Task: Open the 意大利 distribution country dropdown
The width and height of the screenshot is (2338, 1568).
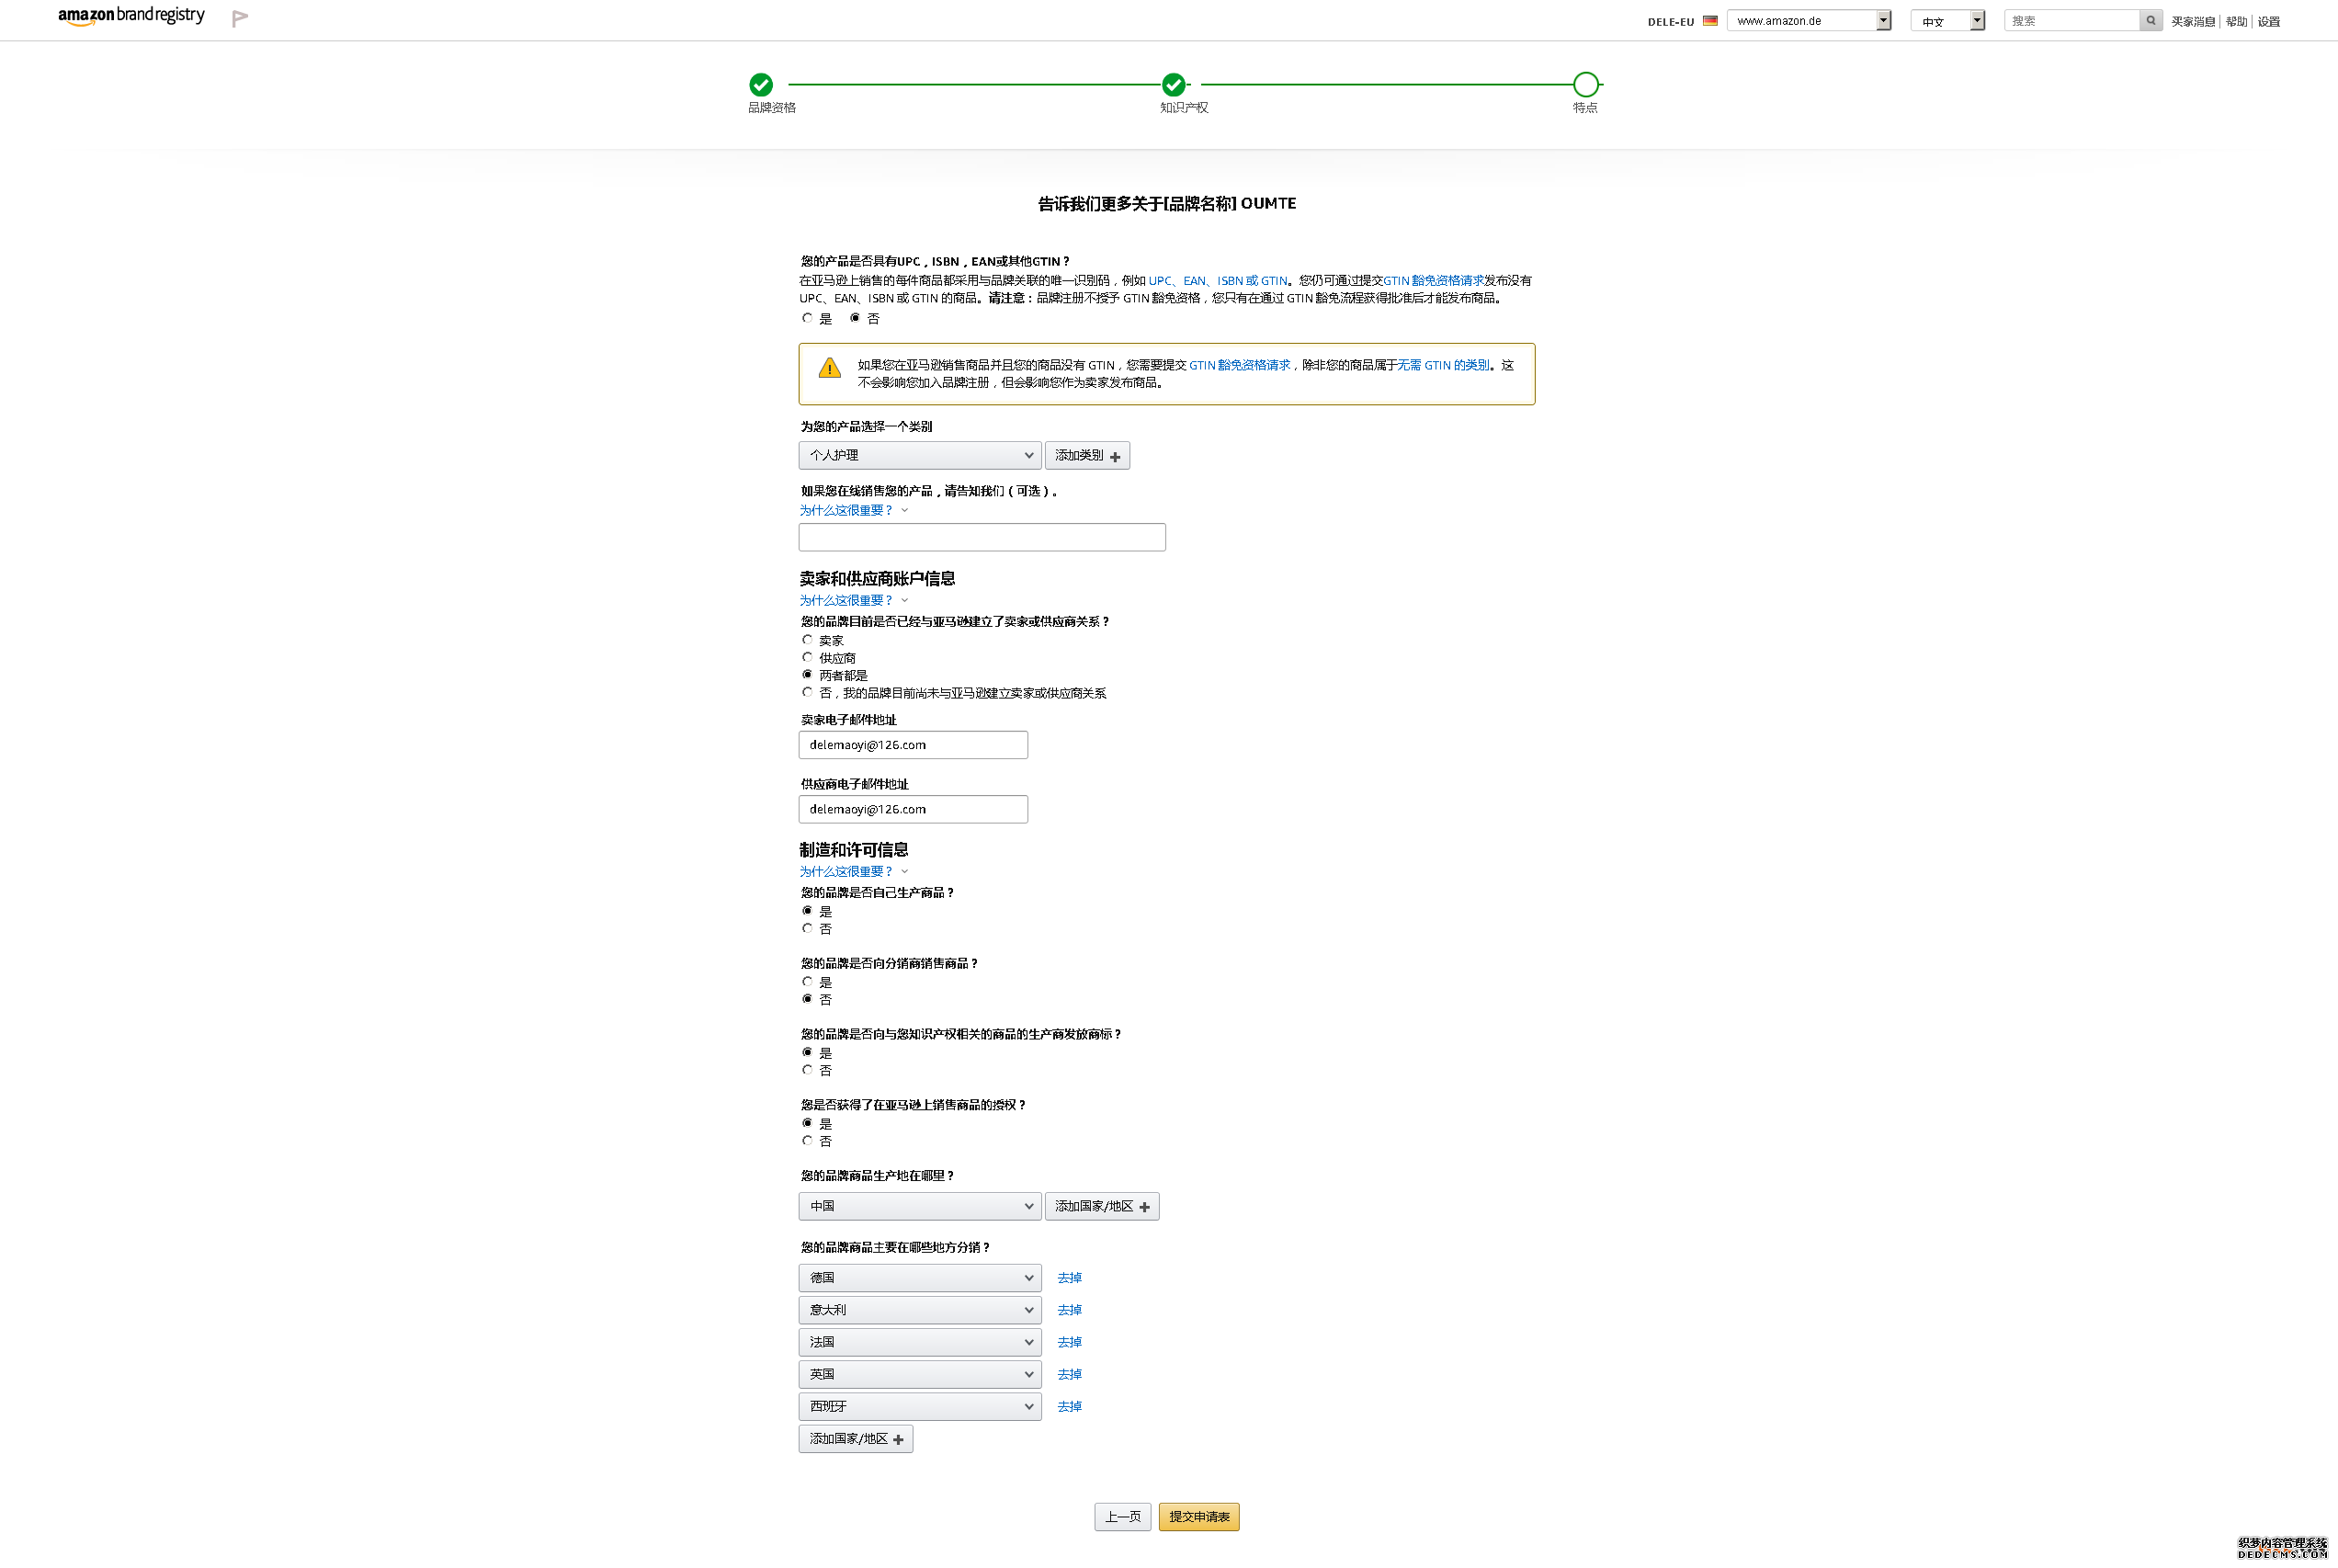Action: 920,1310
